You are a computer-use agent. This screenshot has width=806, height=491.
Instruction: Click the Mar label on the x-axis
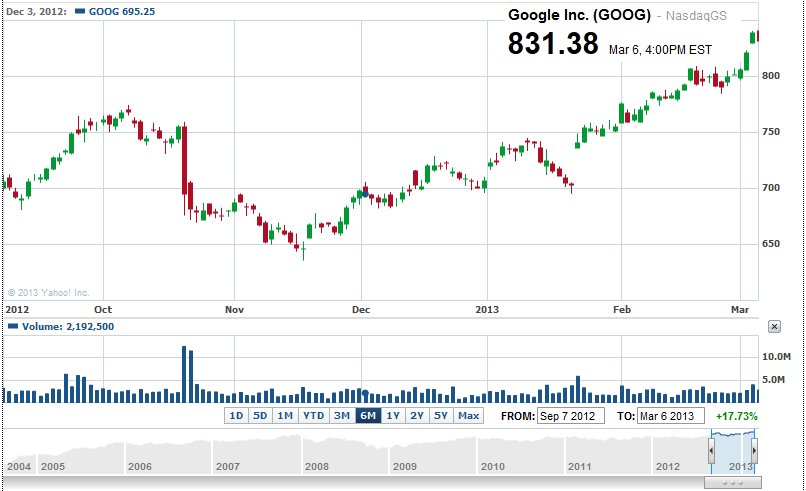pos(740,310)
